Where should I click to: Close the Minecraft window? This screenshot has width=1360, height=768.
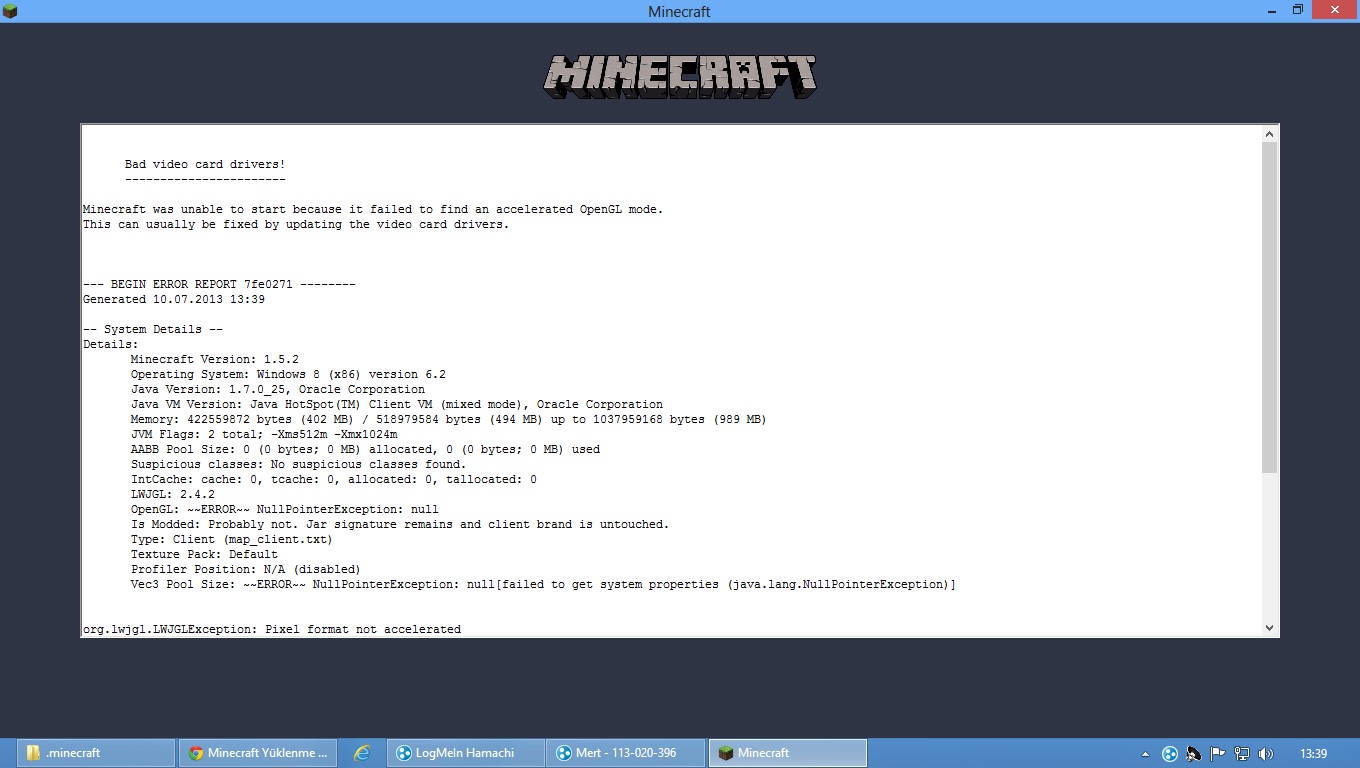tap(1335, 9)
